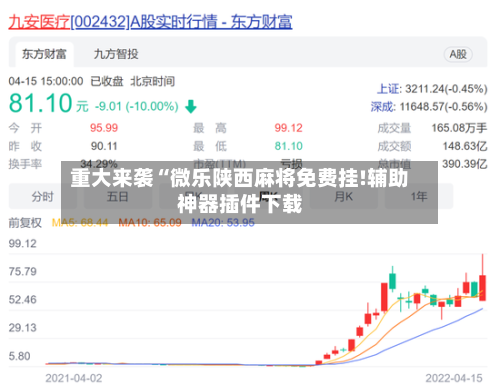This screenshot has width=500, height=385.
Task: Open the 九安医疗[002432]A股实时行情 title link
Action: pyautogui.click(x=150, y=22)
